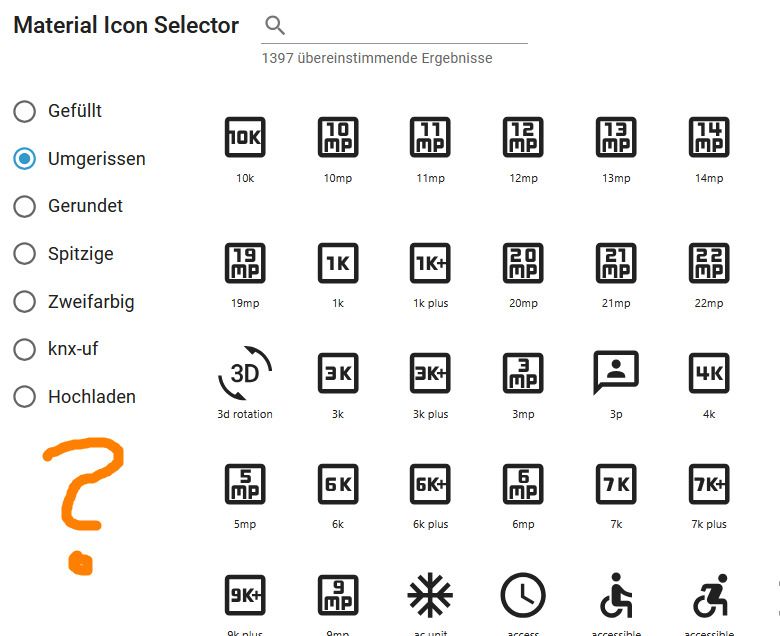Select the clock access time icon
The height and width of the screenshot is (636, 780).
pyautogui.click(x=523, y=595)
